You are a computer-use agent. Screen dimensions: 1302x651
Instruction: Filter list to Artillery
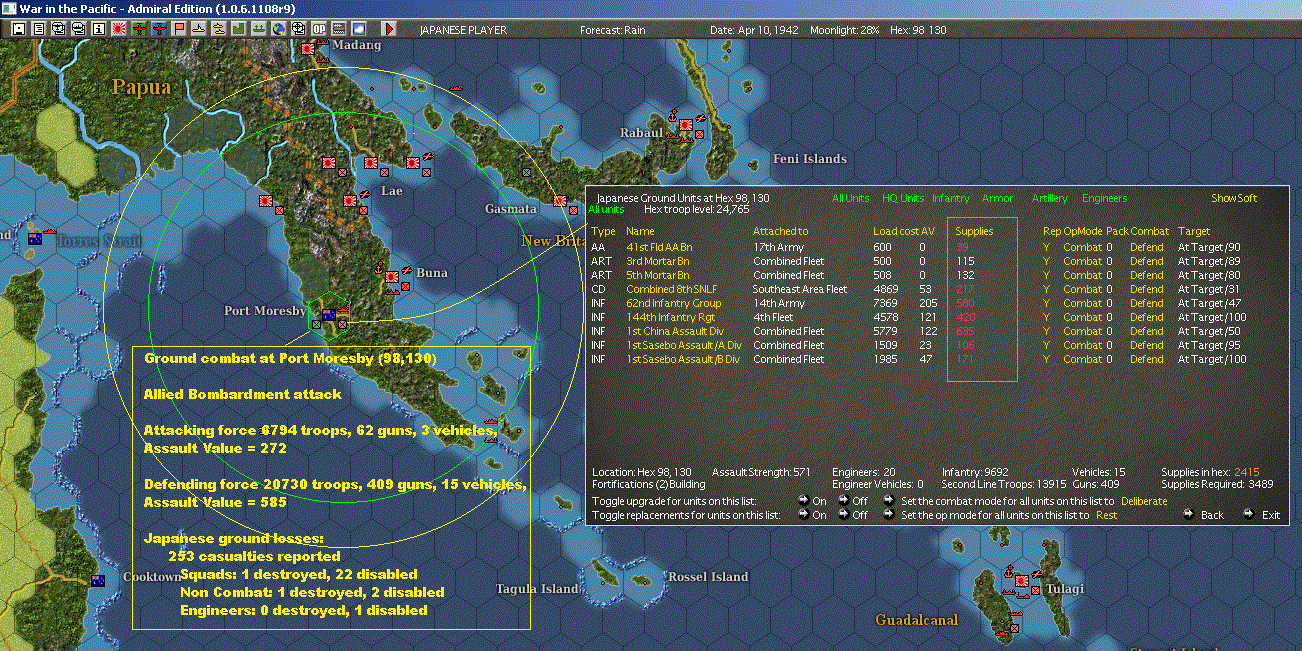coord(1050,198)
